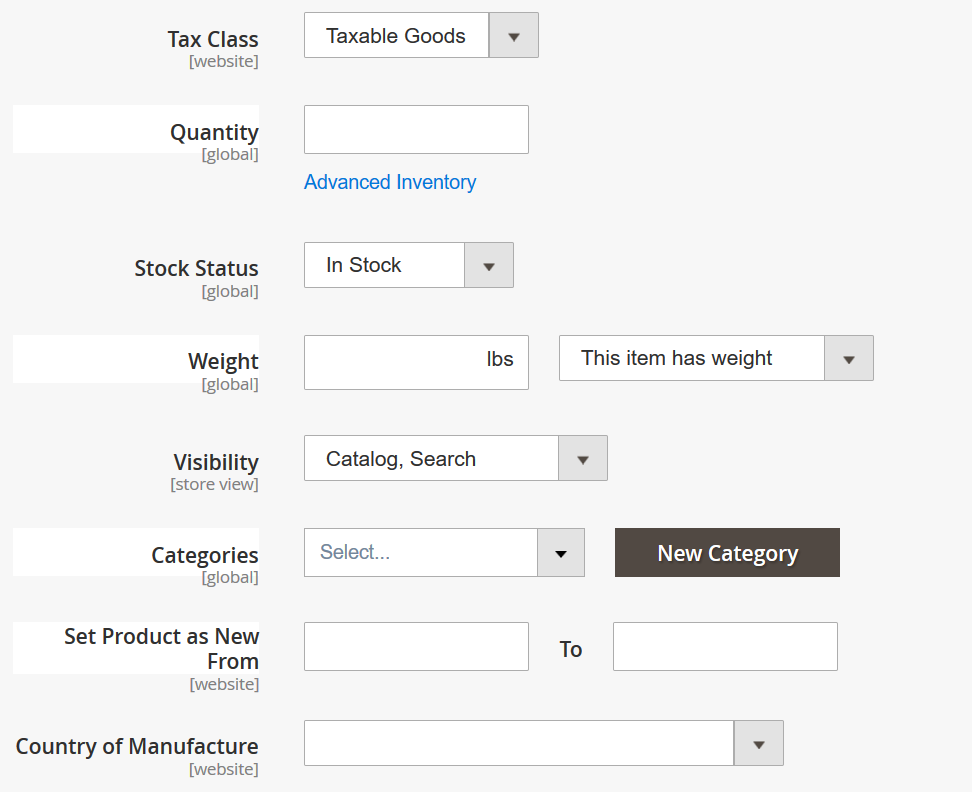The height and width of the screenshot is (792, 972).
Task: Expand the Country of Manufacture dropdown
Action: (543, 743)
